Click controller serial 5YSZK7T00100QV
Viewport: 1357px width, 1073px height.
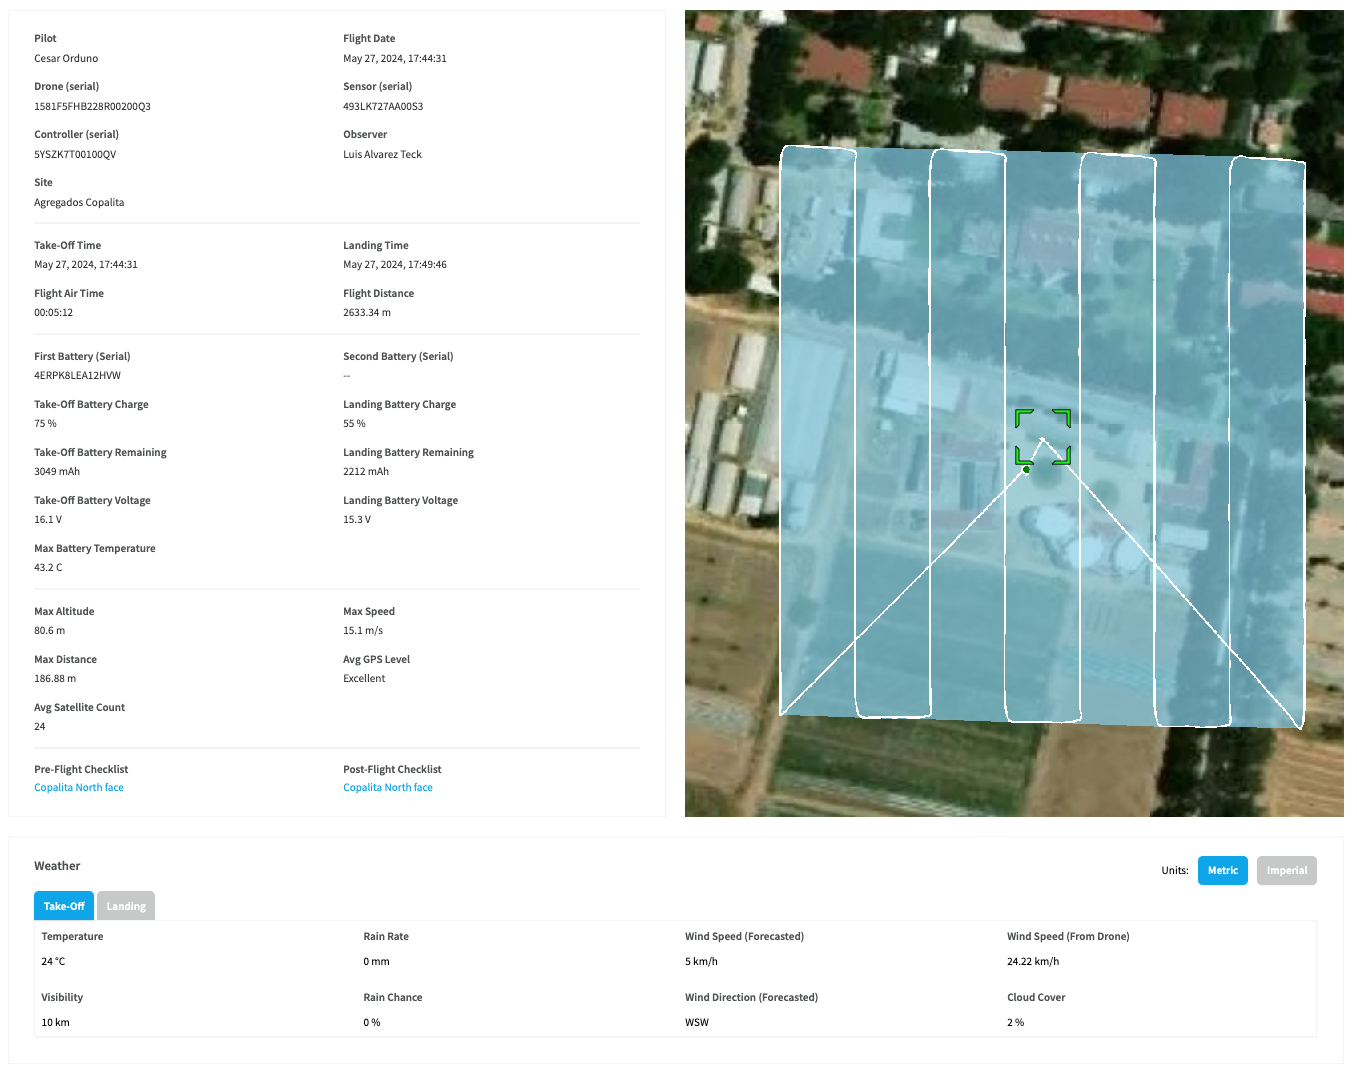click(x=75, y=155)
